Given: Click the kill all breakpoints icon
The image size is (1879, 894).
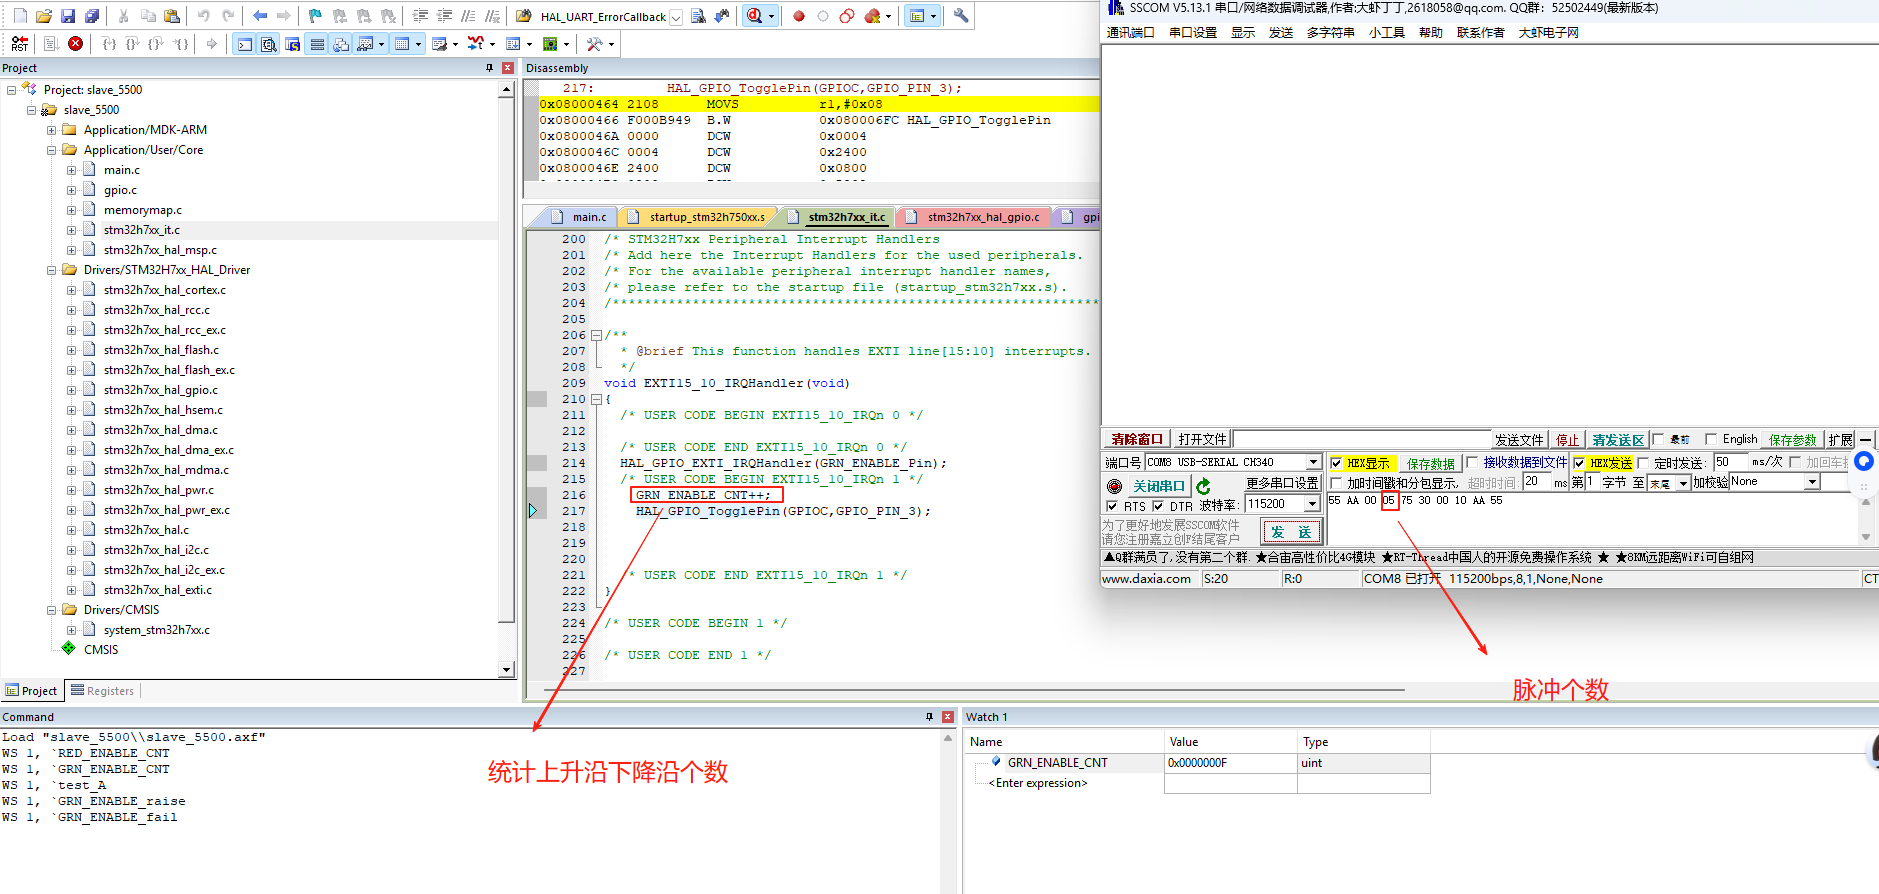Looking at the screenshot, I should pyautogui.click(x=873, y=16).
